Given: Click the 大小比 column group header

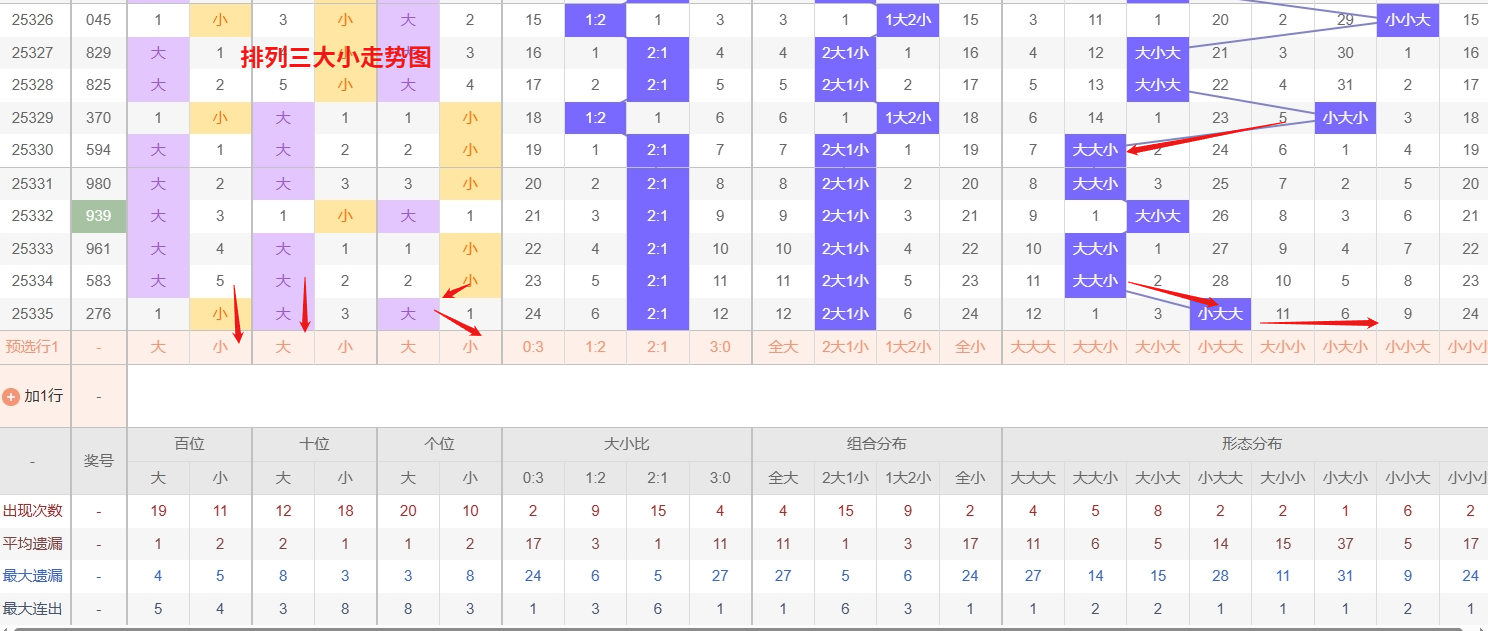Looking at the screenshot, I should tap(626, 444).
